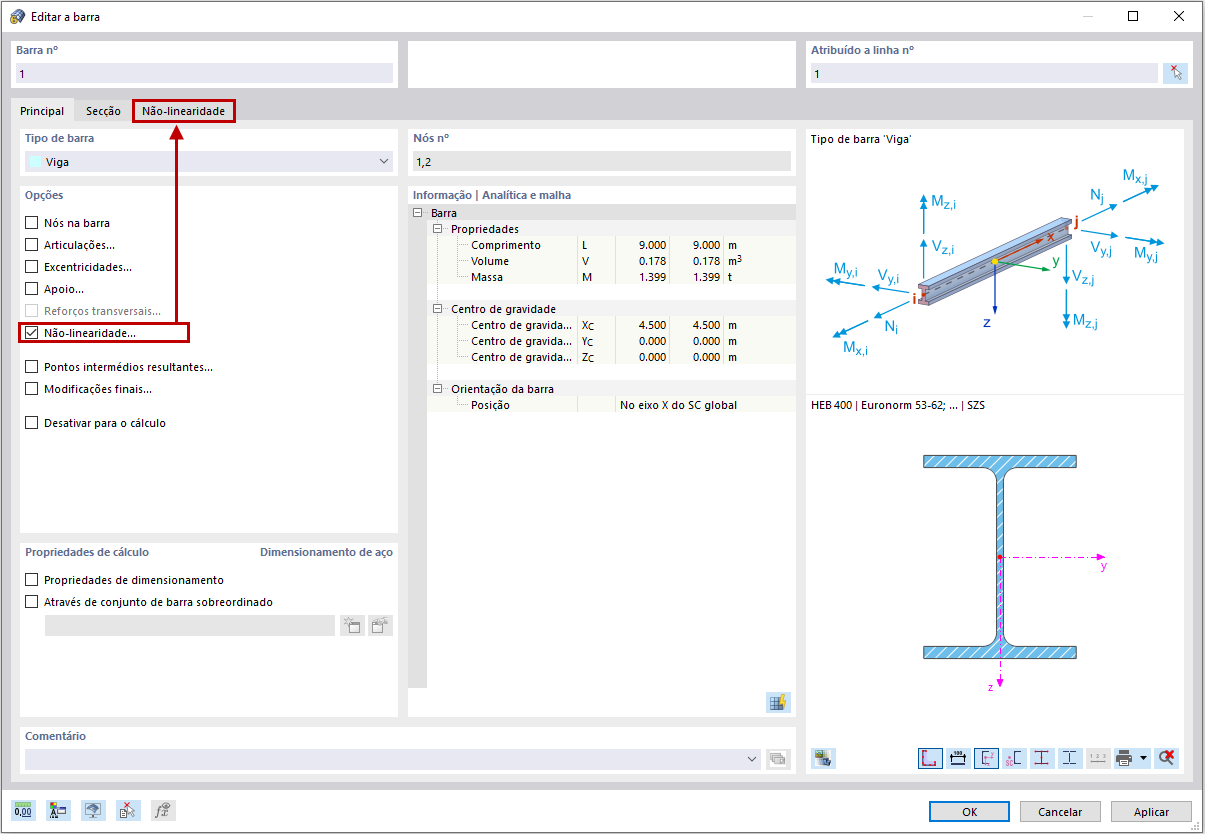Screen dimensions: 1205x834
Task: Open the Comentário dropdown arrow
Action: point(752,759)
